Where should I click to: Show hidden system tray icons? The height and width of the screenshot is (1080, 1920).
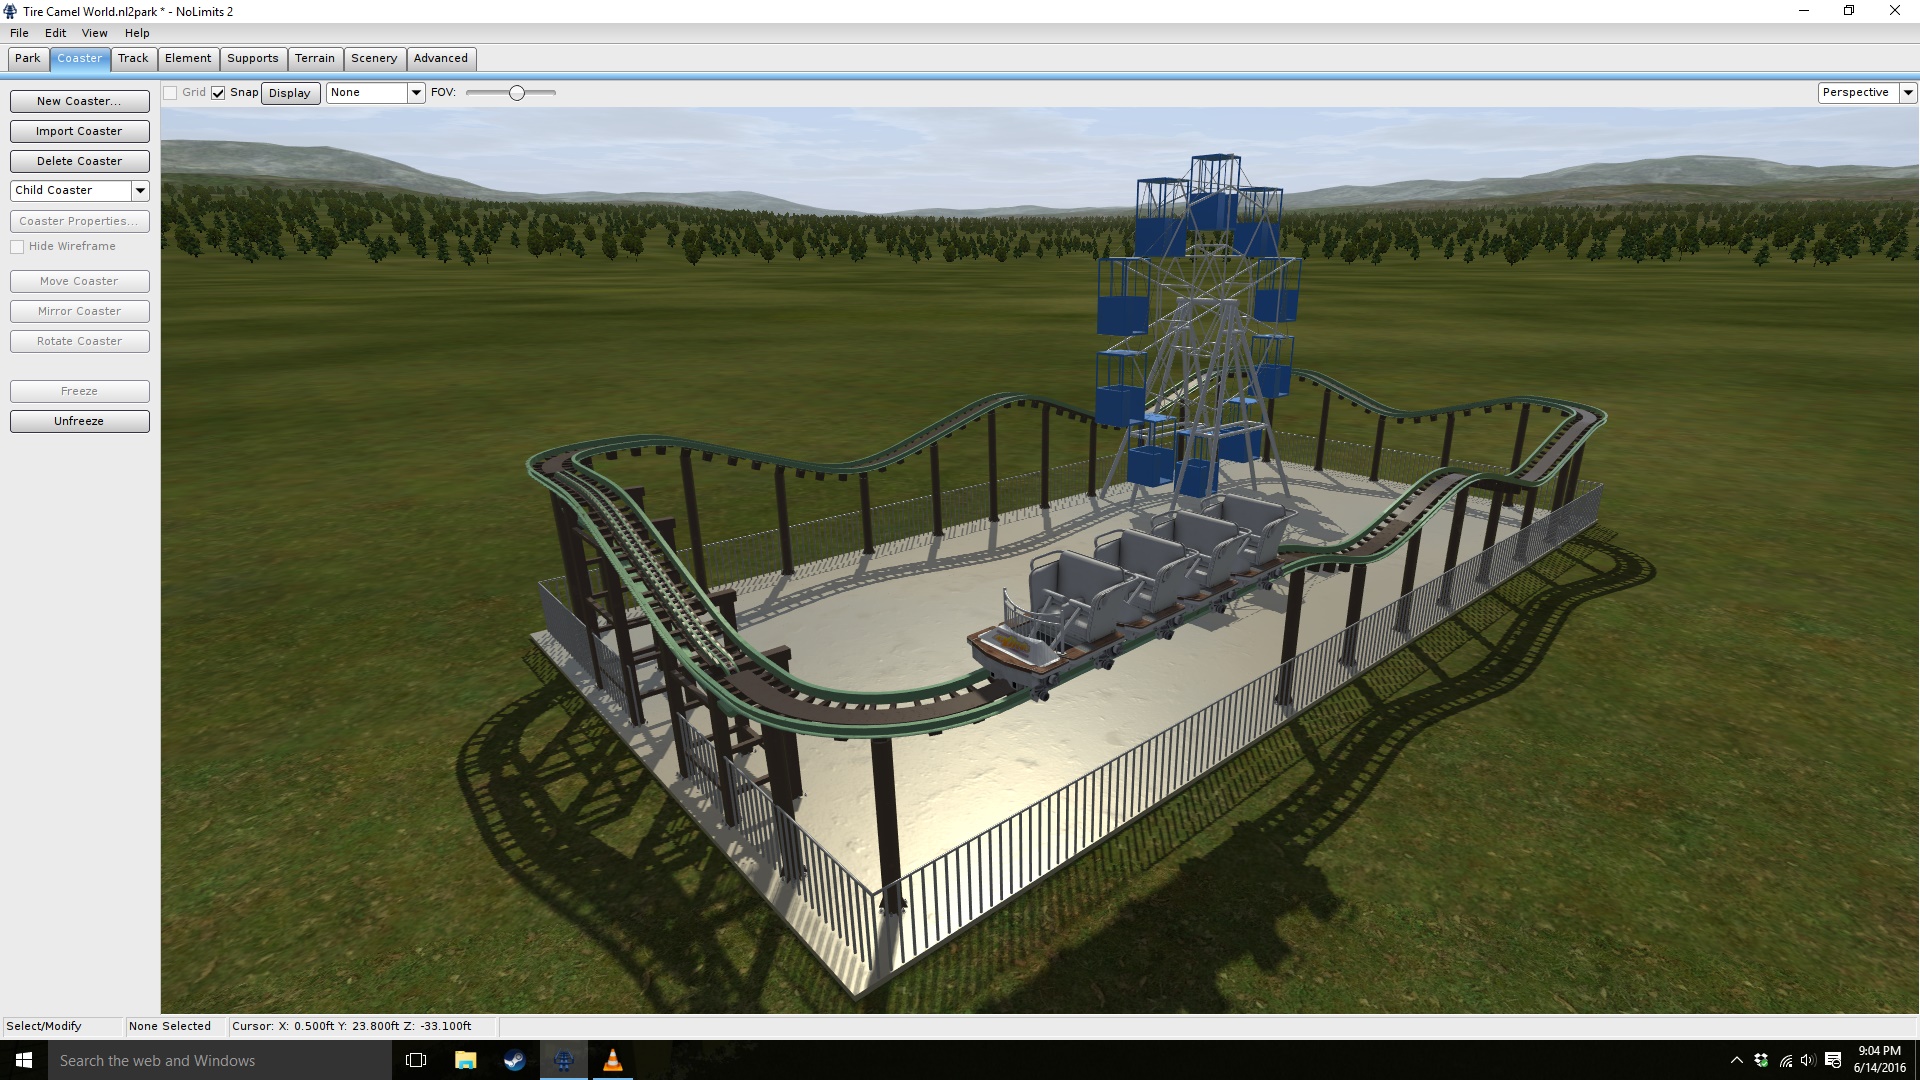(1737, 1060)
